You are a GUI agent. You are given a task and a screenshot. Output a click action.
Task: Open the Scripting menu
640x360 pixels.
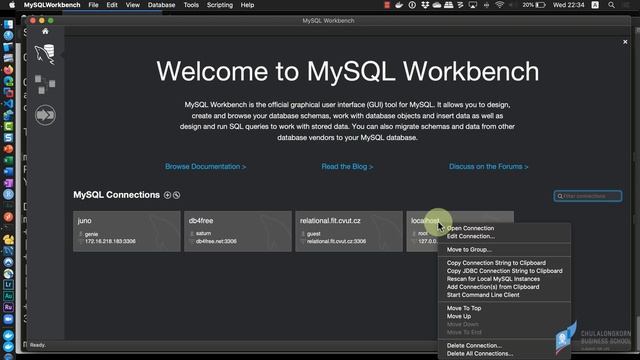pyautogui.click(x=220, y=5)
